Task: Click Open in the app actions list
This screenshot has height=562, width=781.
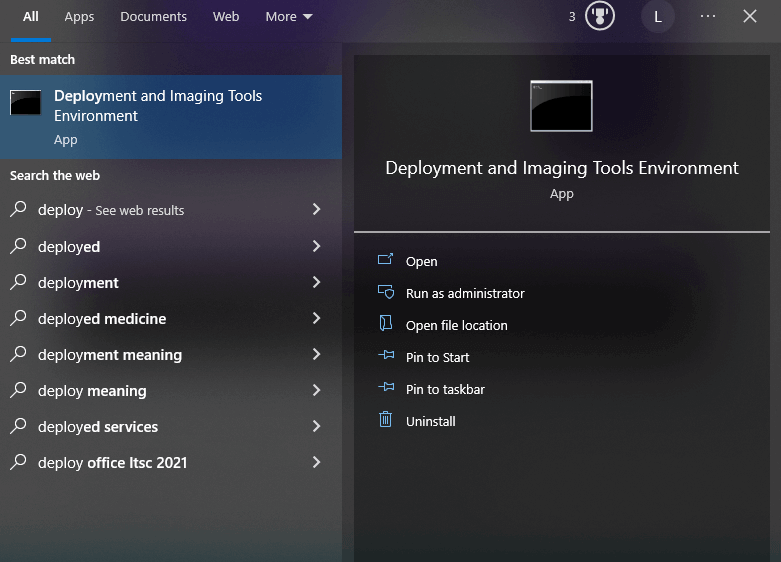Action: point(421,262)
